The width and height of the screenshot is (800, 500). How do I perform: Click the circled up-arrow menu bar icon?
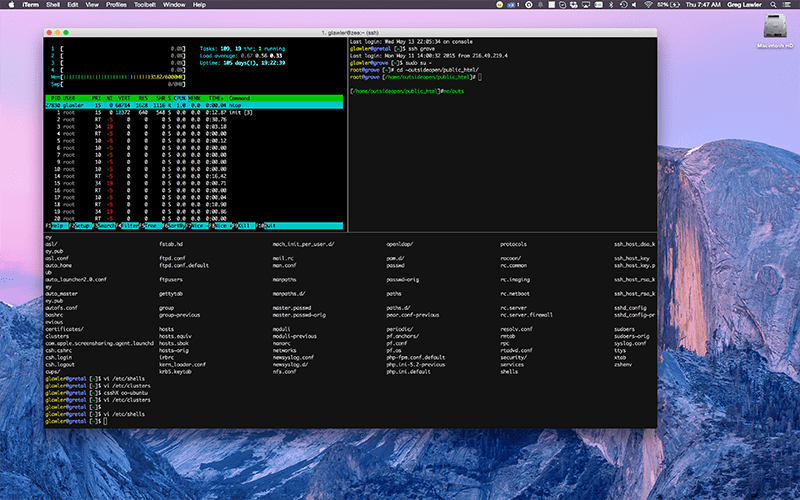point(529,5)
